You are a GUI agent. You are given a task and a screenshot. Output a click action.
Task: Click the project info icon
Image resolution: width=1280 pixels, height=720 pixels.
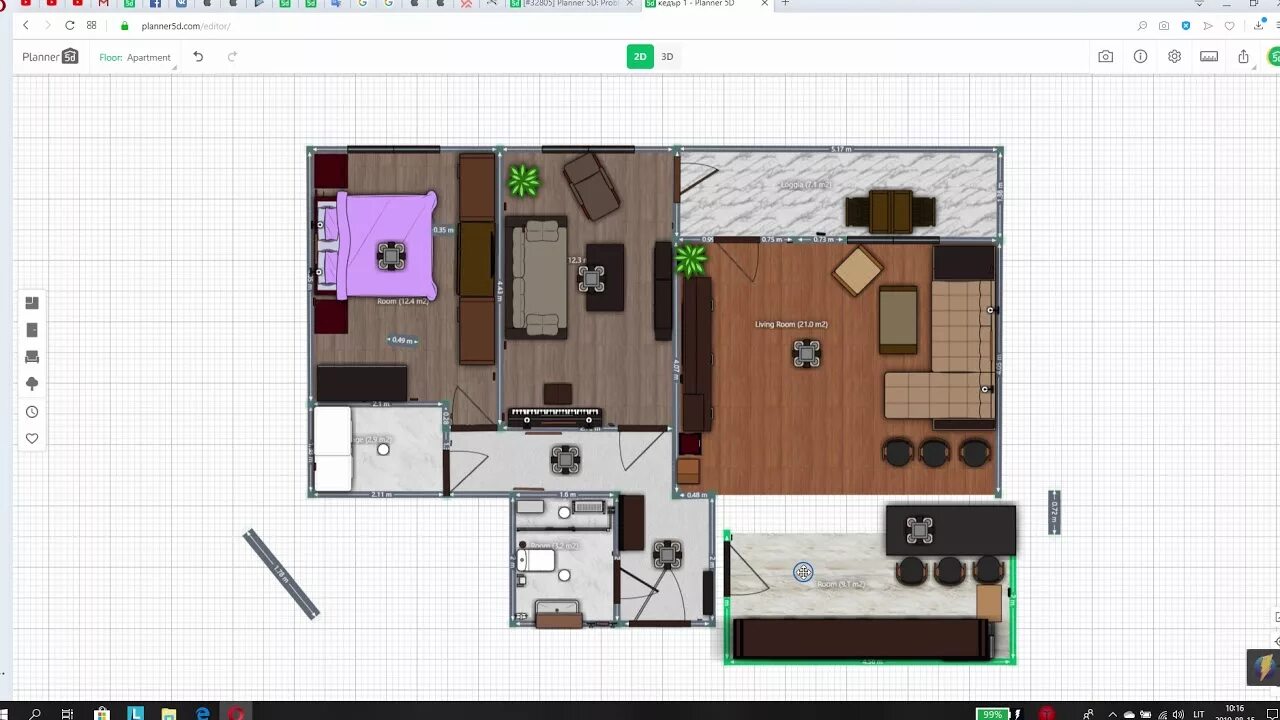pyautogui.click(x=1140, y=56)
